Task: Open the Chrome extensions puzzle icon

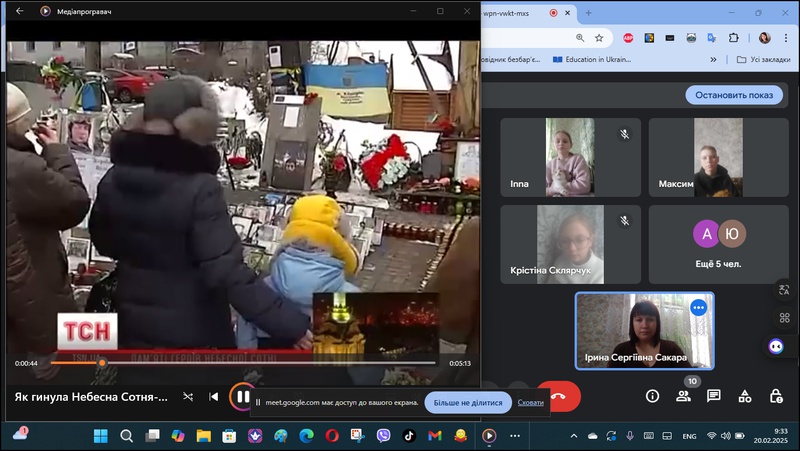Action: (733, 37)
